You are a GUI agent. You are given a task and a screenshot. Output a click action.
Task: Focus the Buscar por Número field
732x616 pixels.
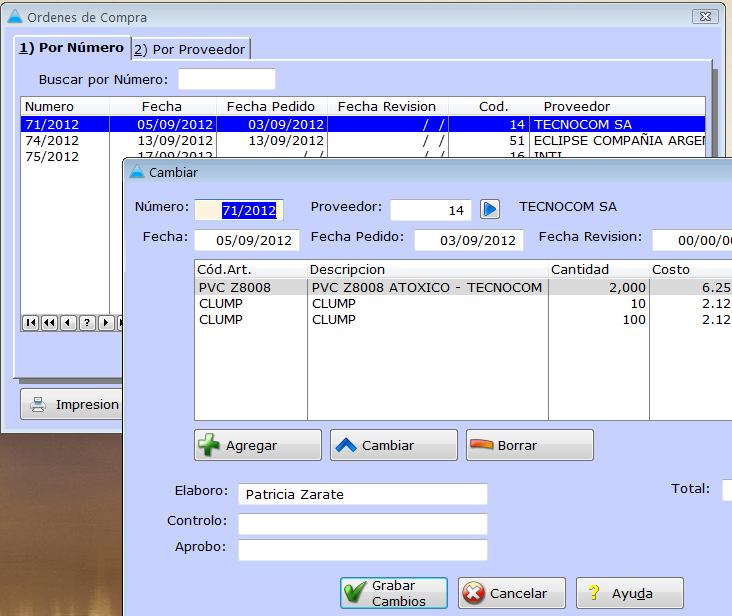(x=227, y=79)
